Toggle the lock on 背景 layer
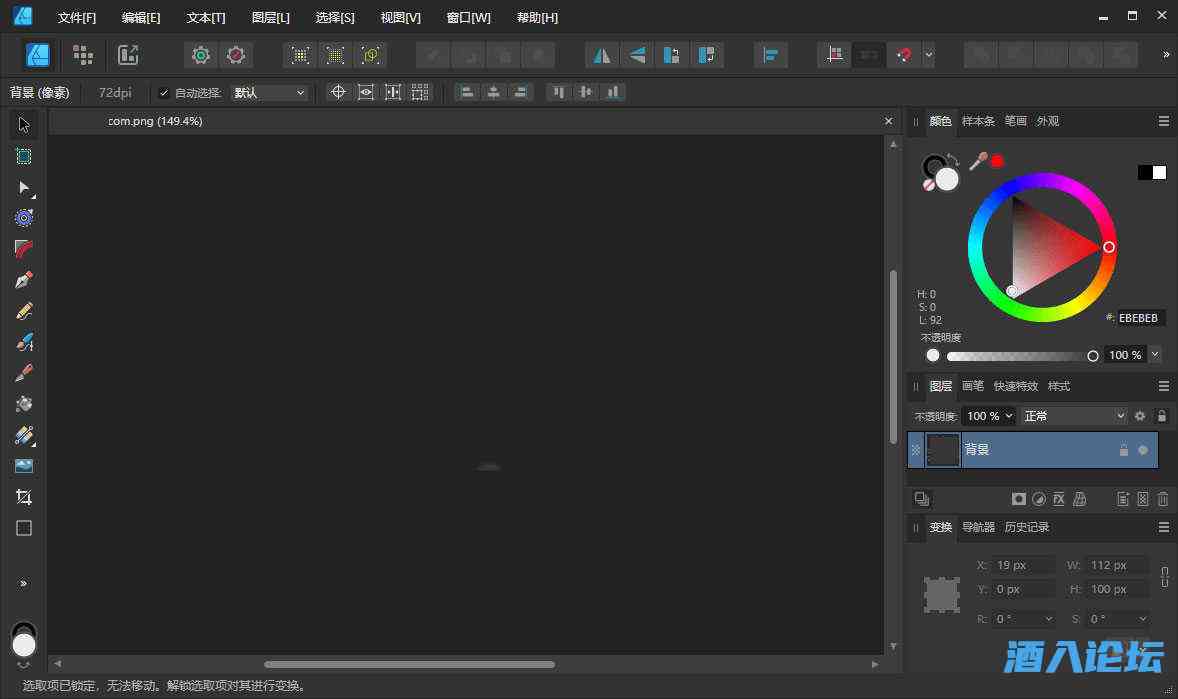Screen dimensions: 1178x699 click(x=1123, y=450)
